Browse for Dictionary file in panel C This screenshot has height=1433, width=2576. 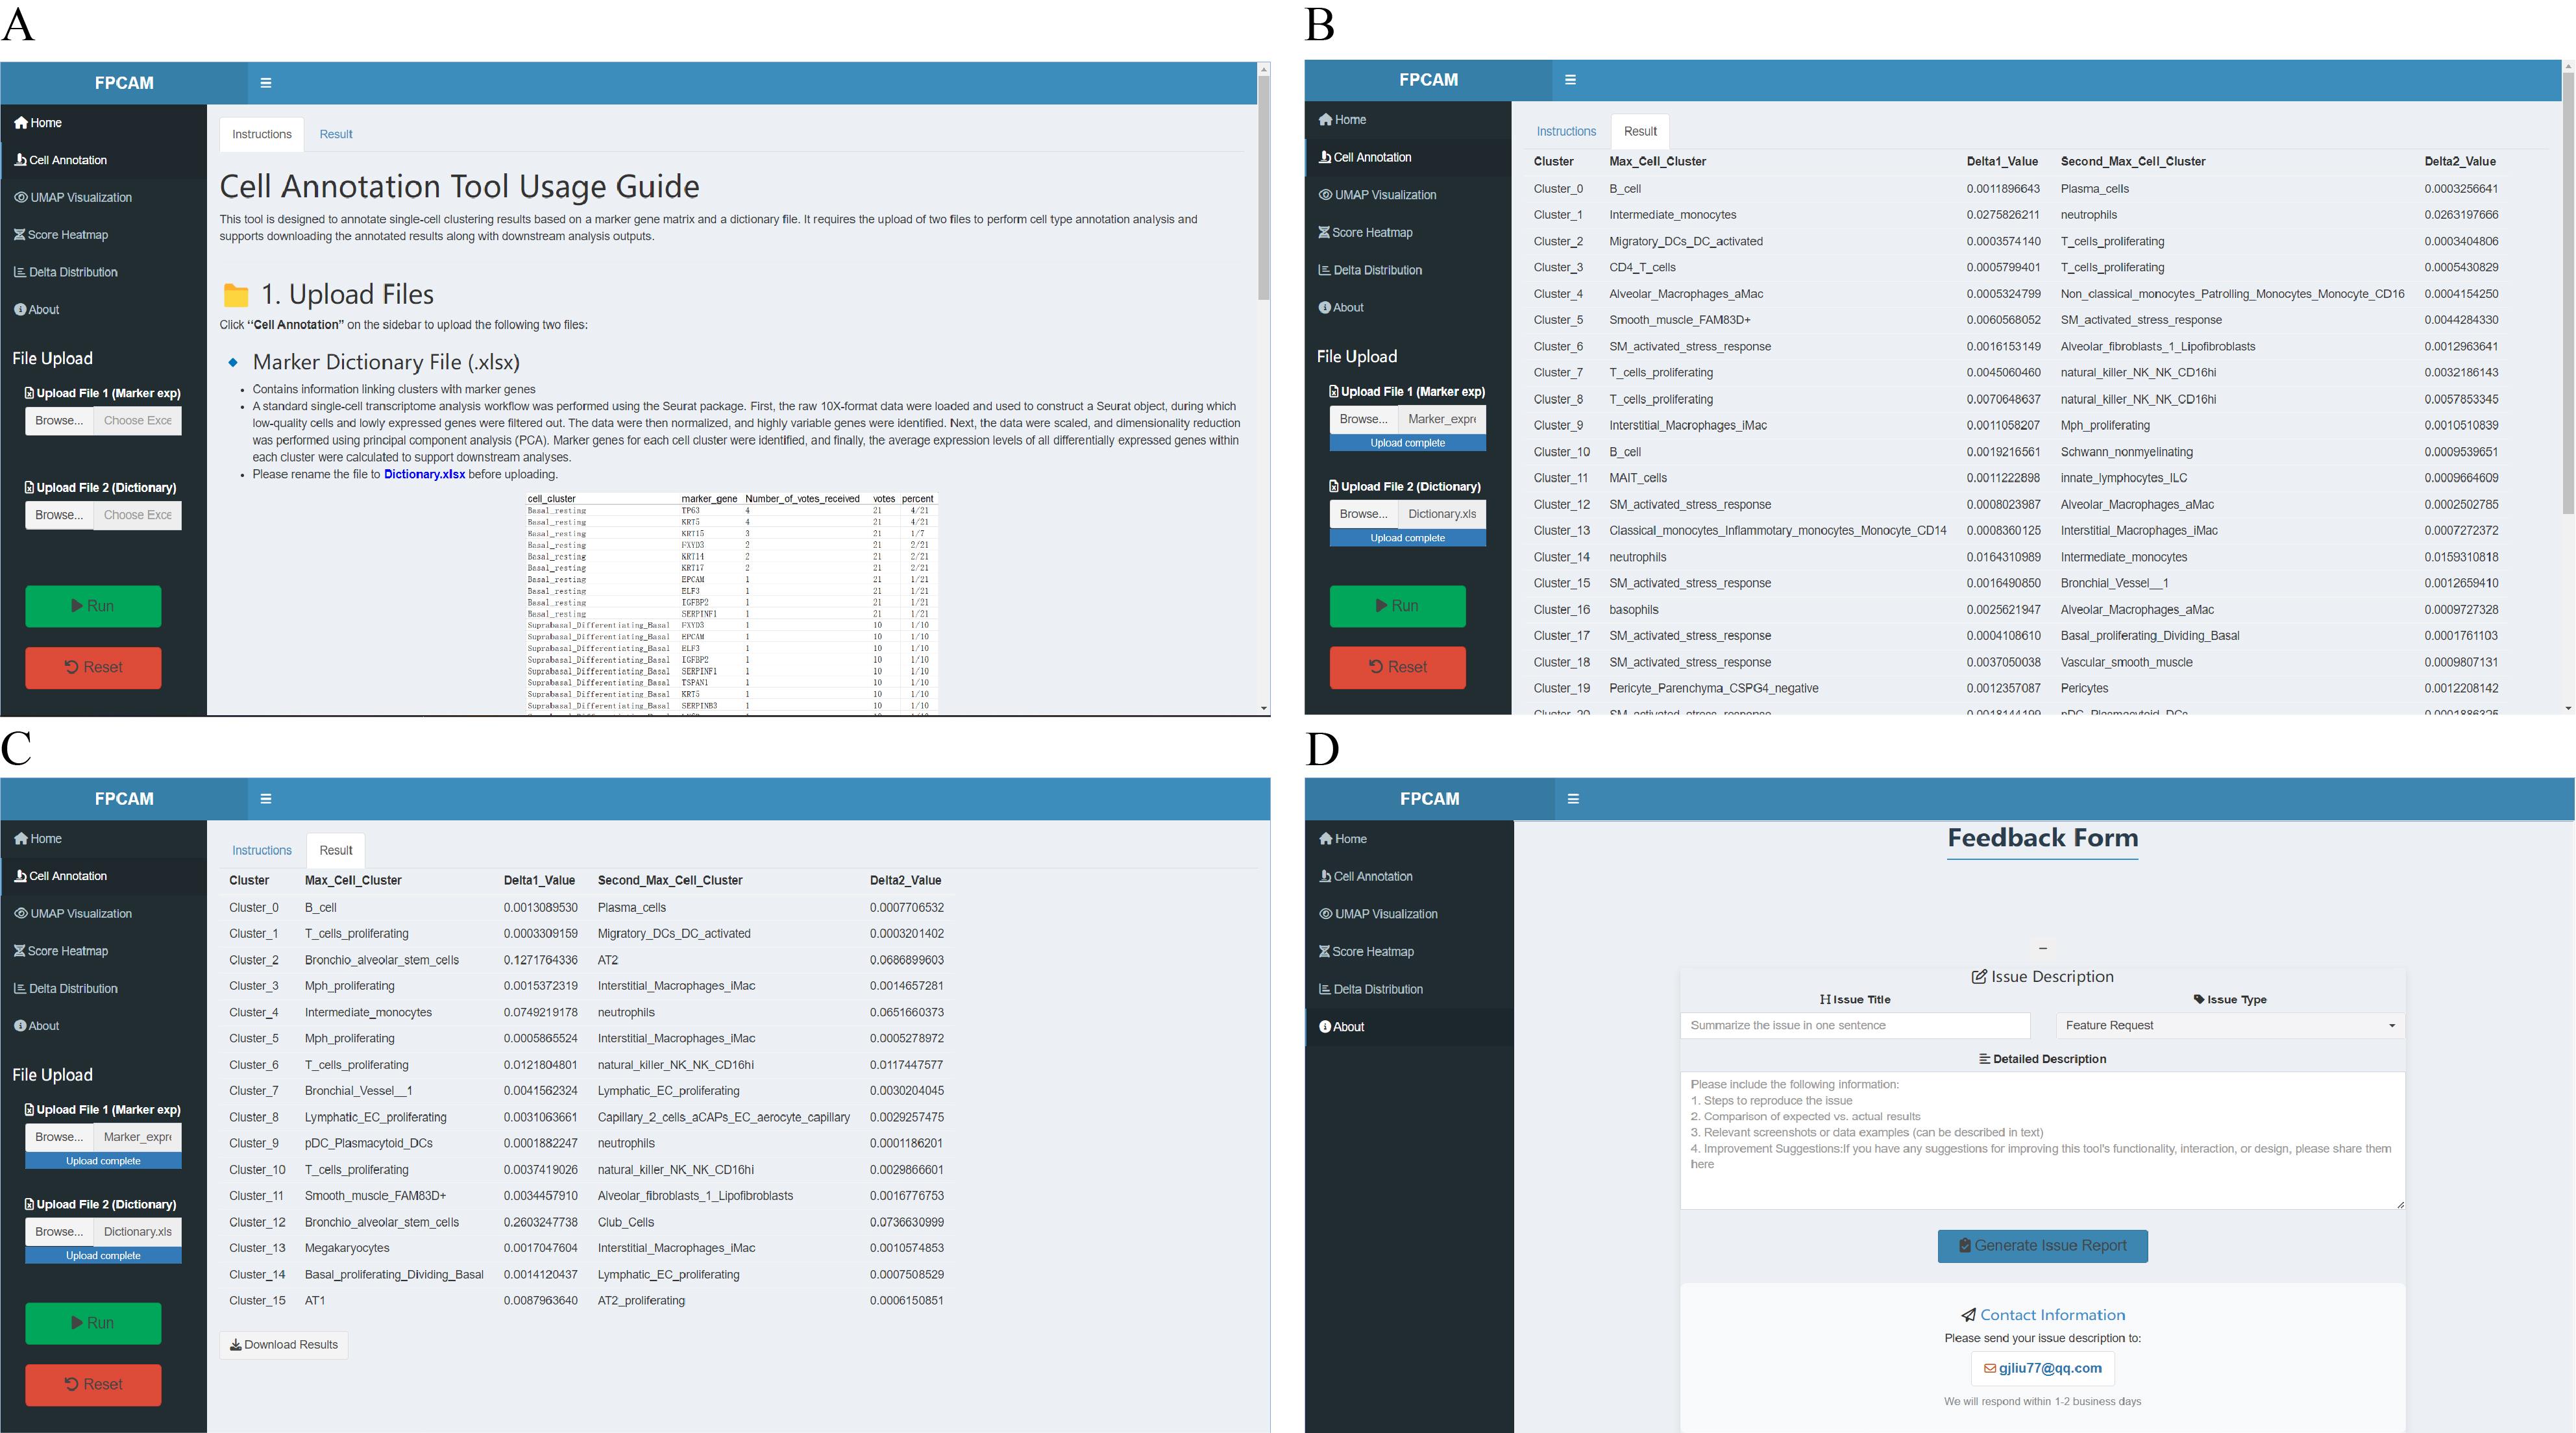point(59,1232)
